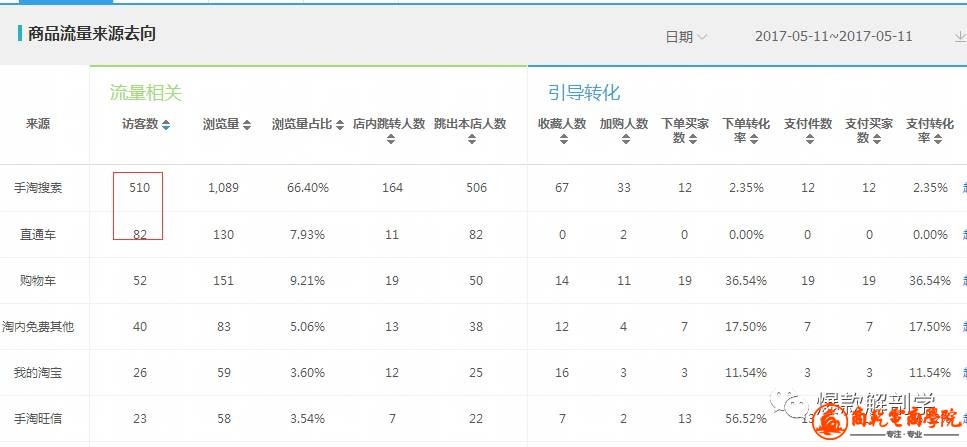Click the 我的淘宝 source row label
967x447 pixels.
(38, 373)
